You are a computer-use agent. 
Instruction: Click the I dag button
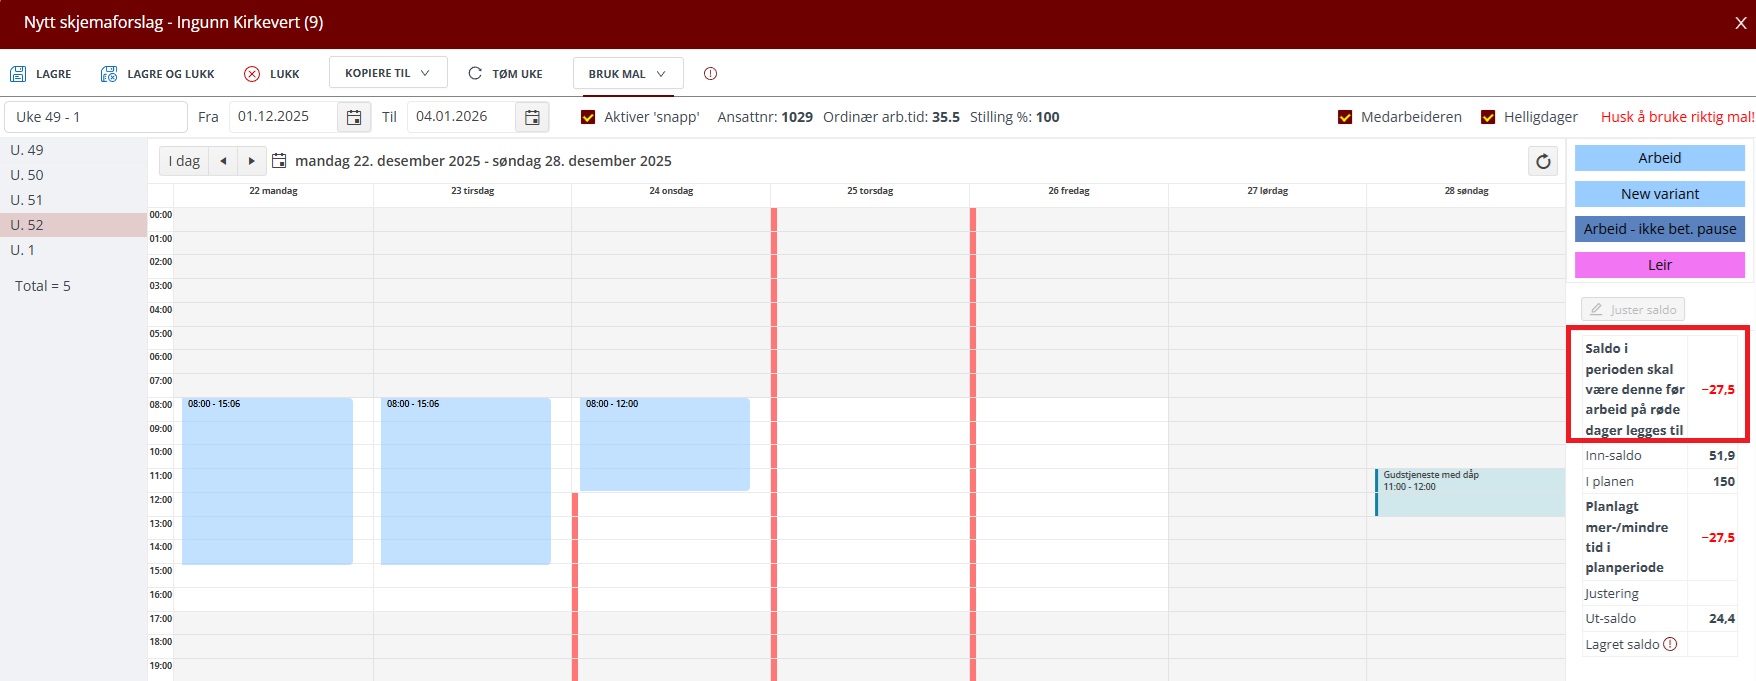(x=184, y=161)
